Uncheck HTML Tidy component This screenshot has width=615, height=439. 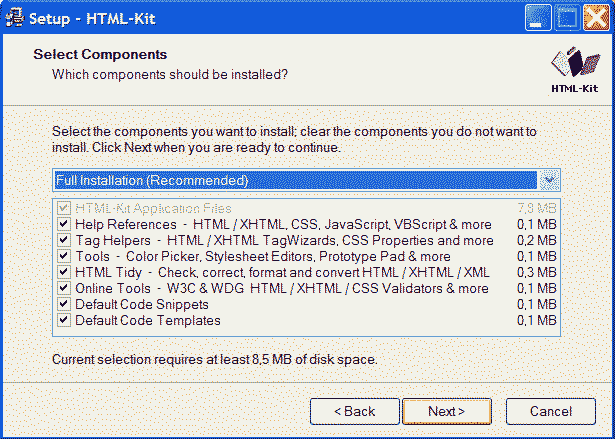click(64, 272)
